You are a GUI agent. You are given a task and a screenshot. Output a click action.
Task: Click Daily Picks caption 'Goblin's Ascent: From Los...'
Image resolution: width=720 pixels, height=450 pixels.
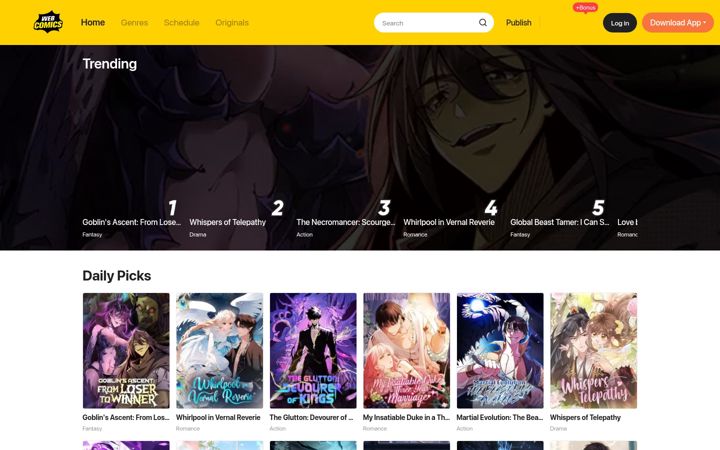click(126, 417)
